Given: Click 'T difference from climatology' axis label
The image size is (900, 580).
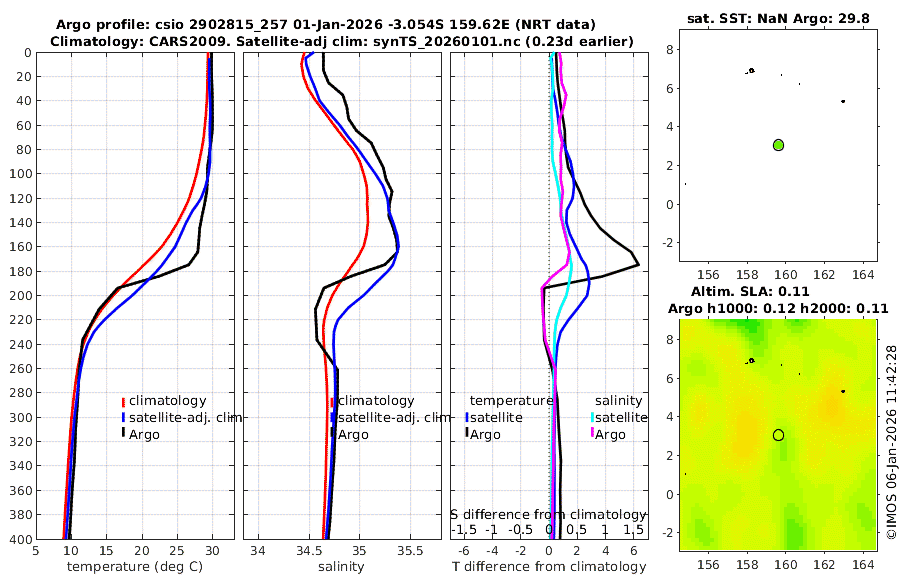Looking at the screenshot, I should click(x=549, y=567).
